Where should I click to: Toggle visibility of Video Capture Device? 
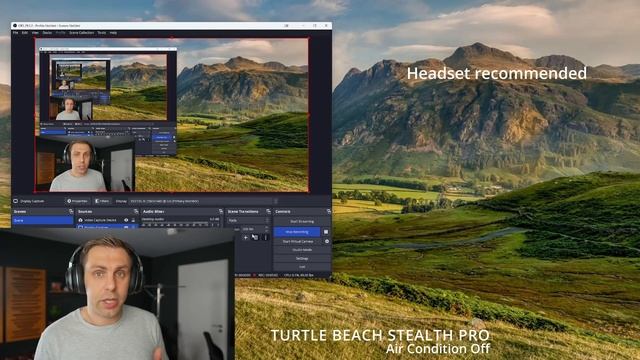pos(126,220)
